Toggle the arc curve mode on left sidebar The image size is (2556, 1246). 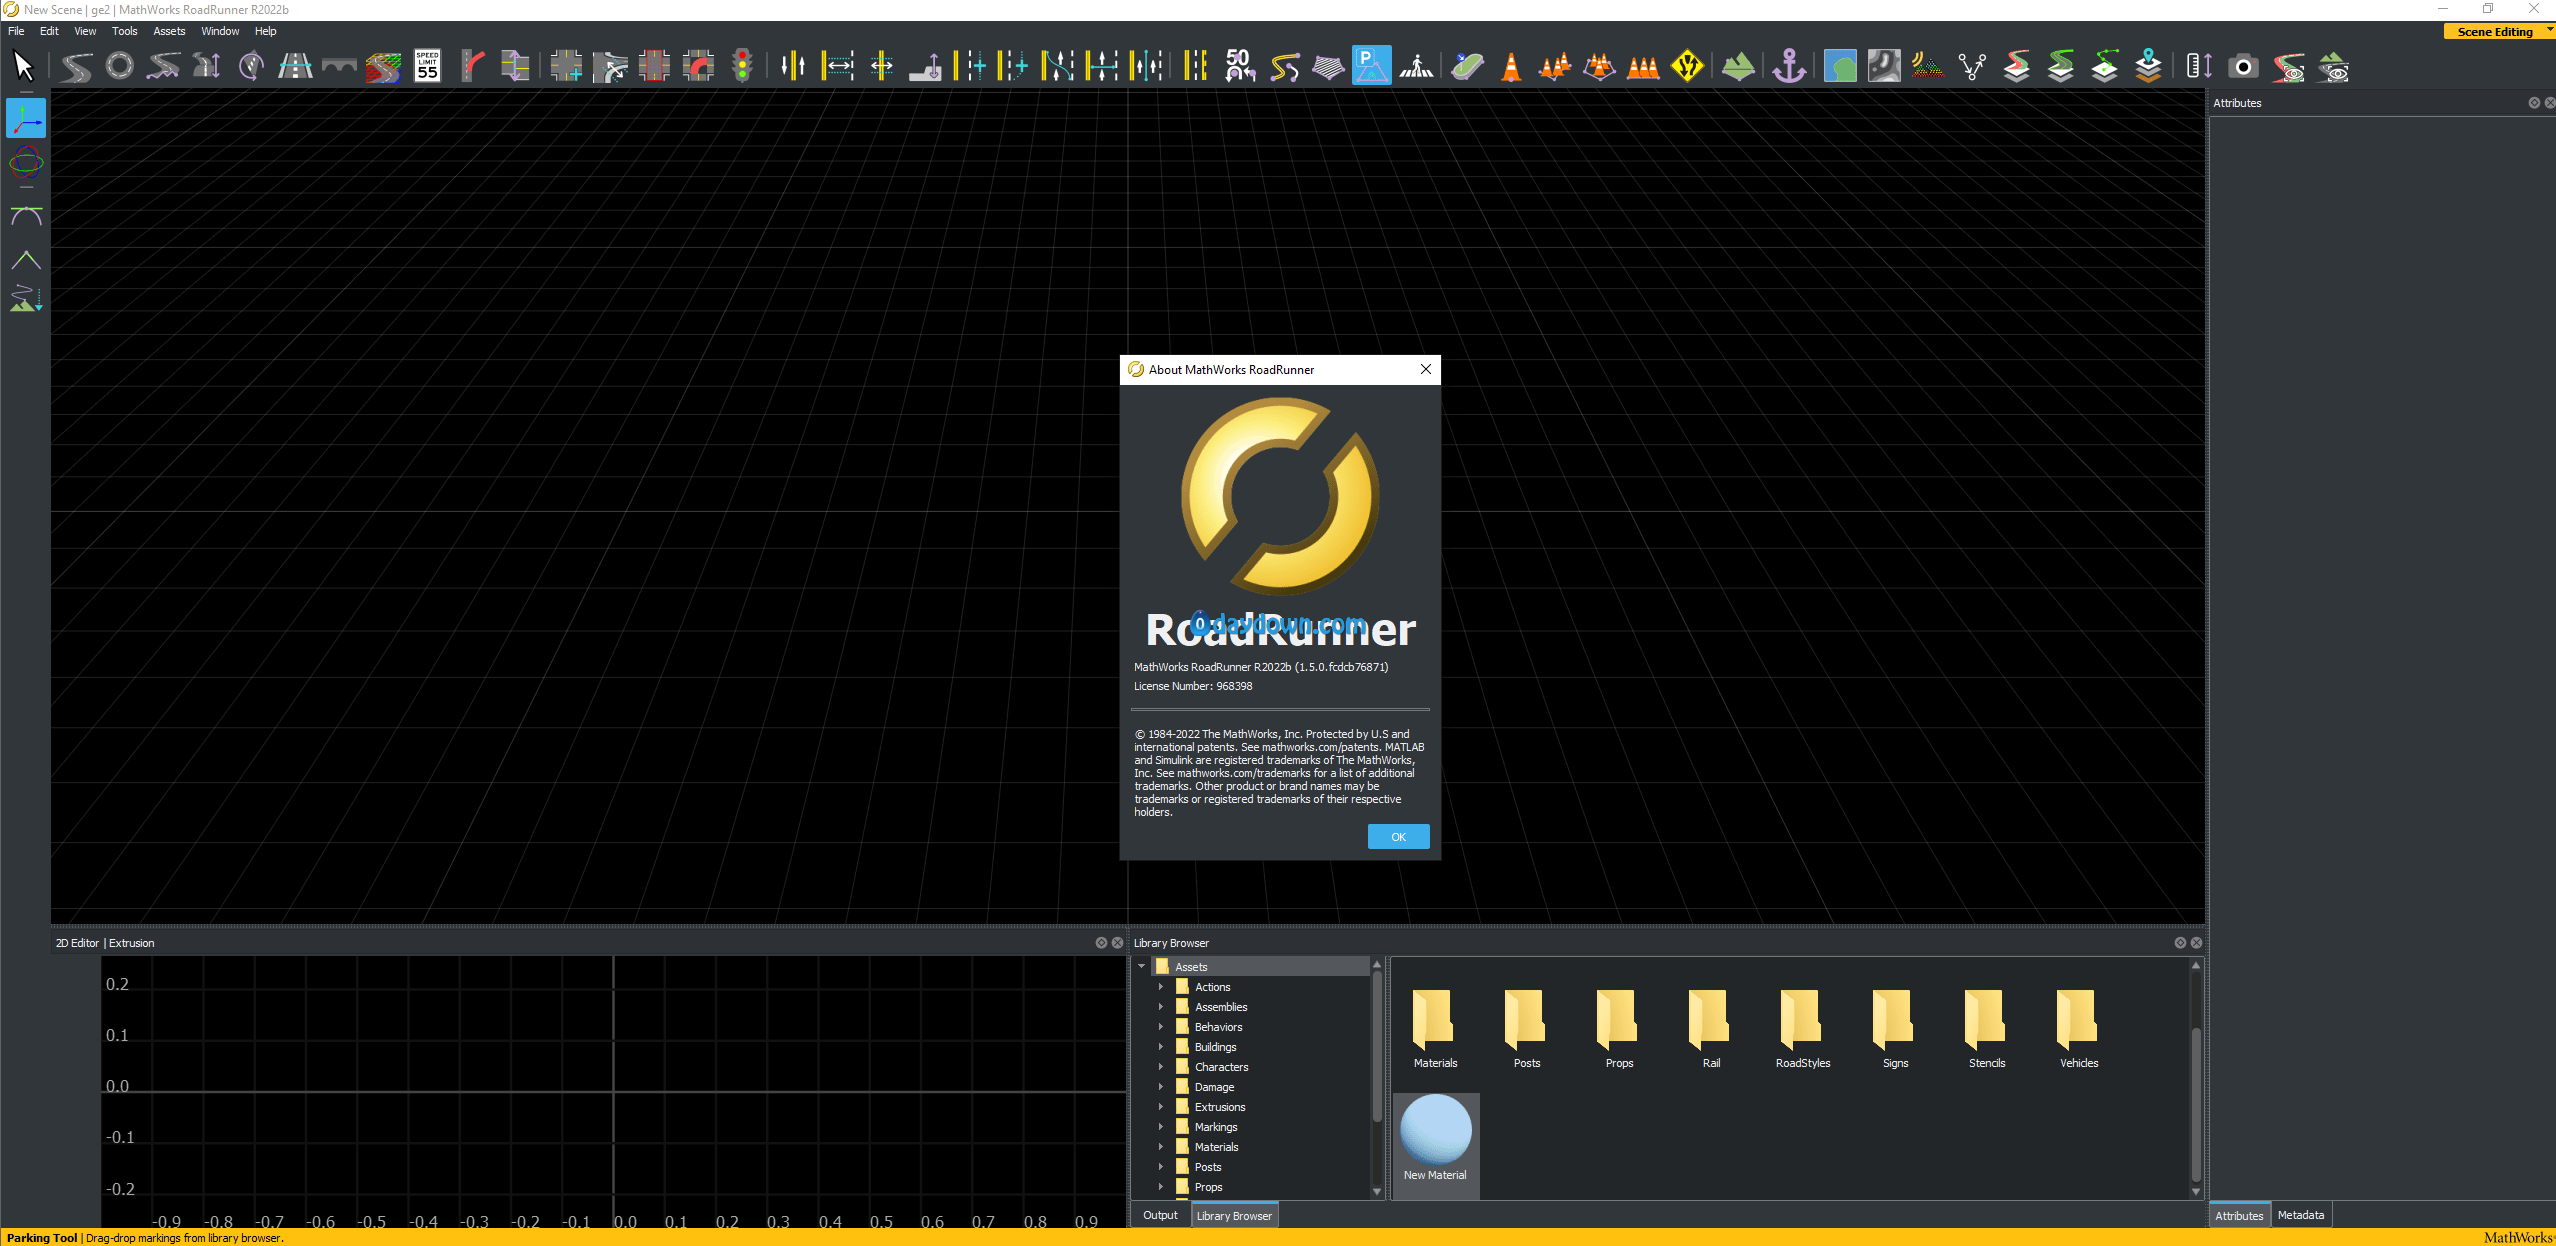[x=26, y=216]
